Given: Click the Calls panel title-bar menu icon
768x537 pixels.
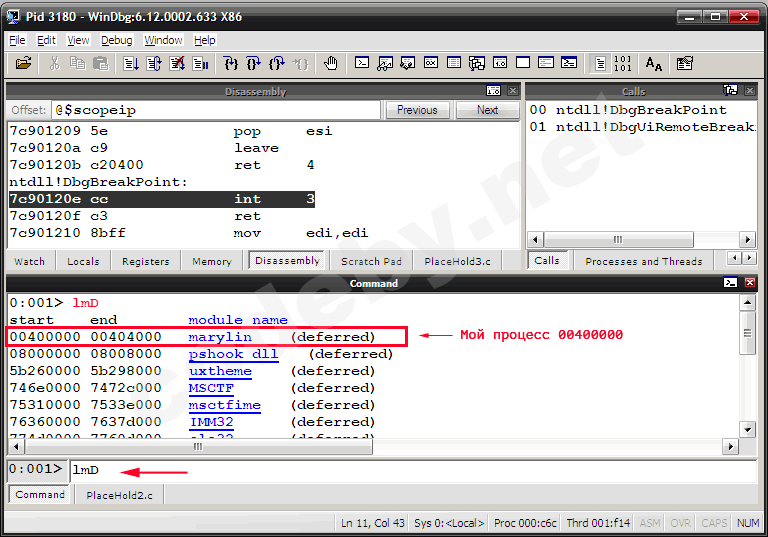Looking at the screenshot, I should [730, 90].
